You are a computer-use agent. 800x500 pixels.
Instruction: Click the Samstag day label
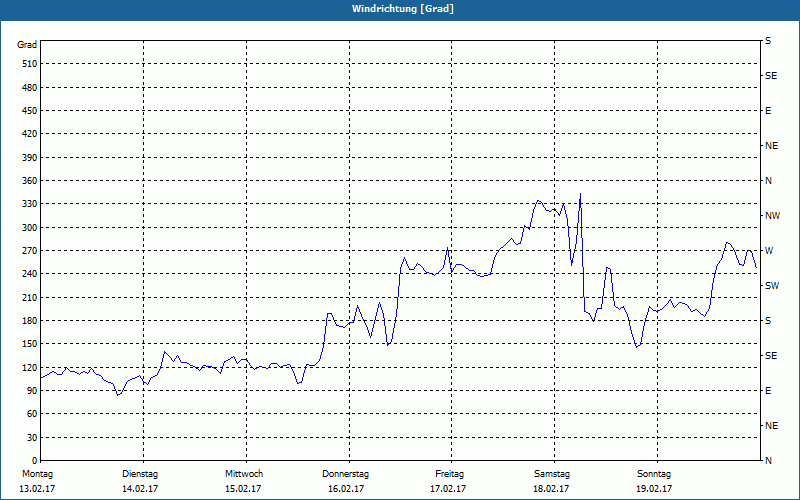tap(552, 474)
